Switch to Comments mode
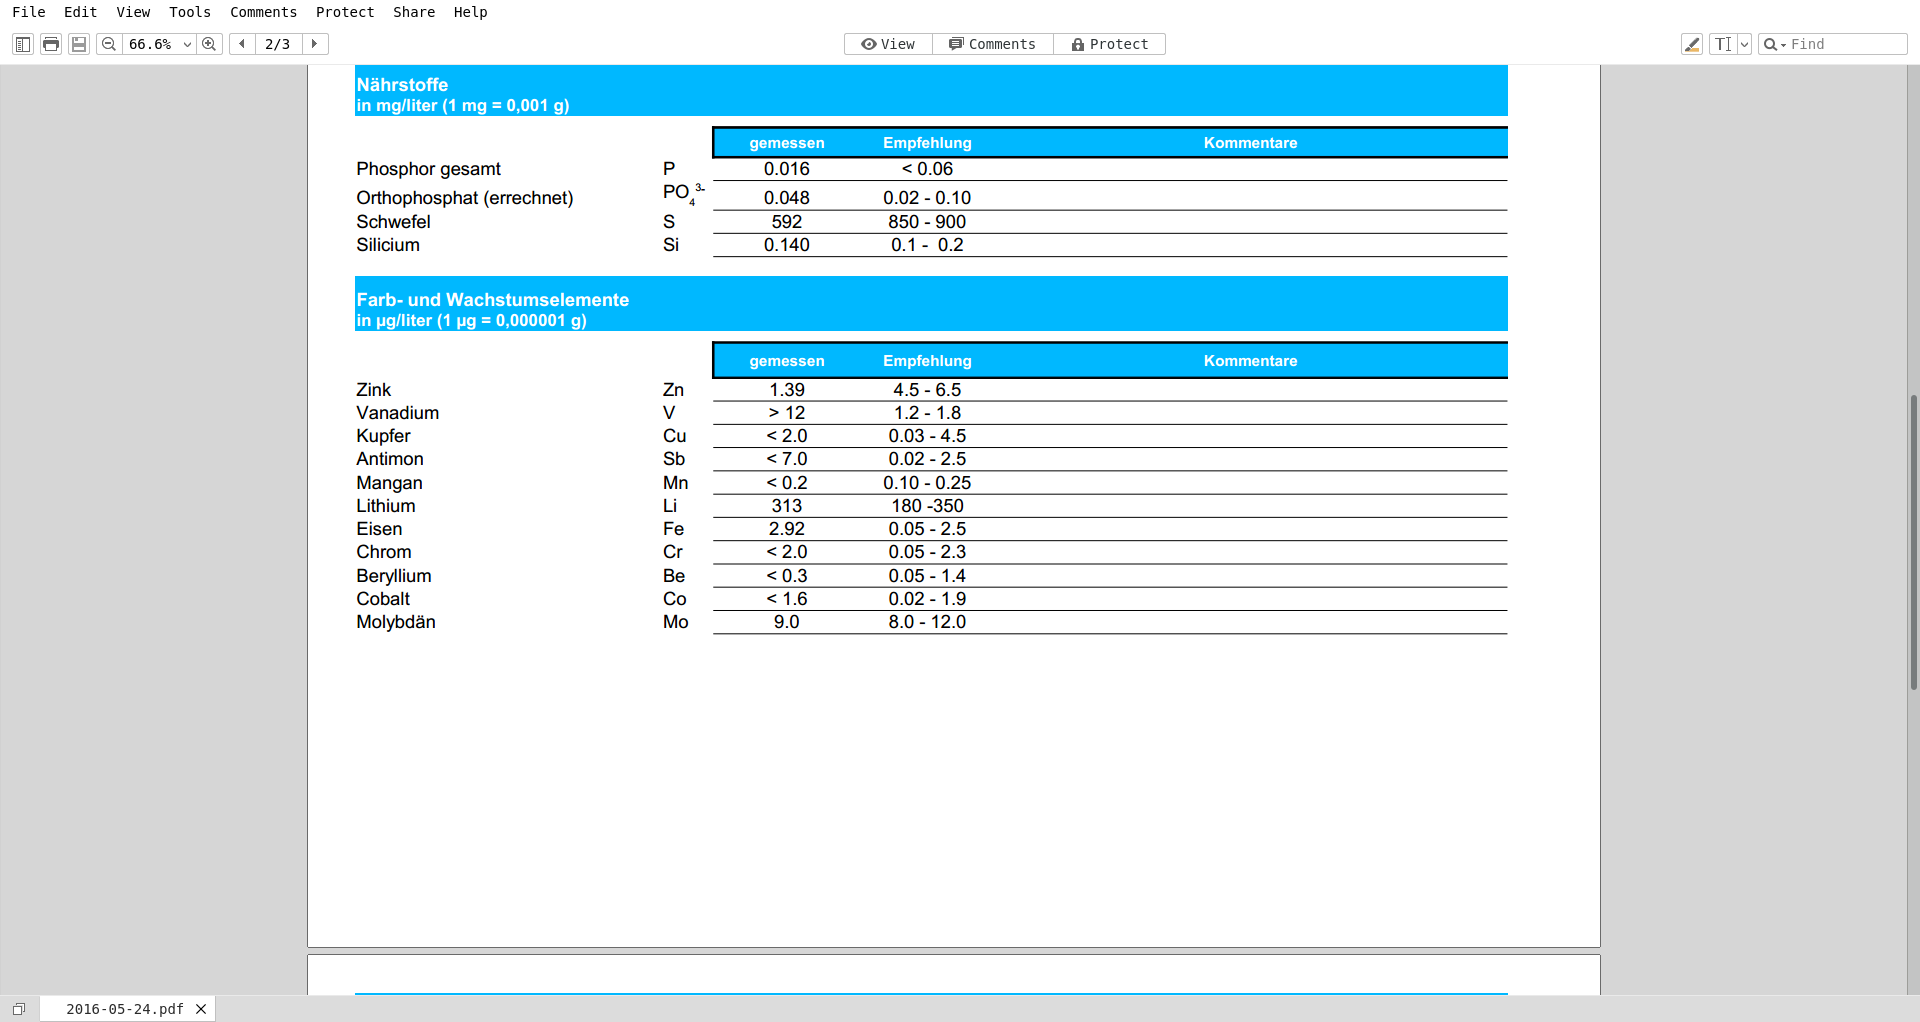Image resolution: width=1920 pixels, height=1022 pixels. pyautogui.click(x=992, y=44)
